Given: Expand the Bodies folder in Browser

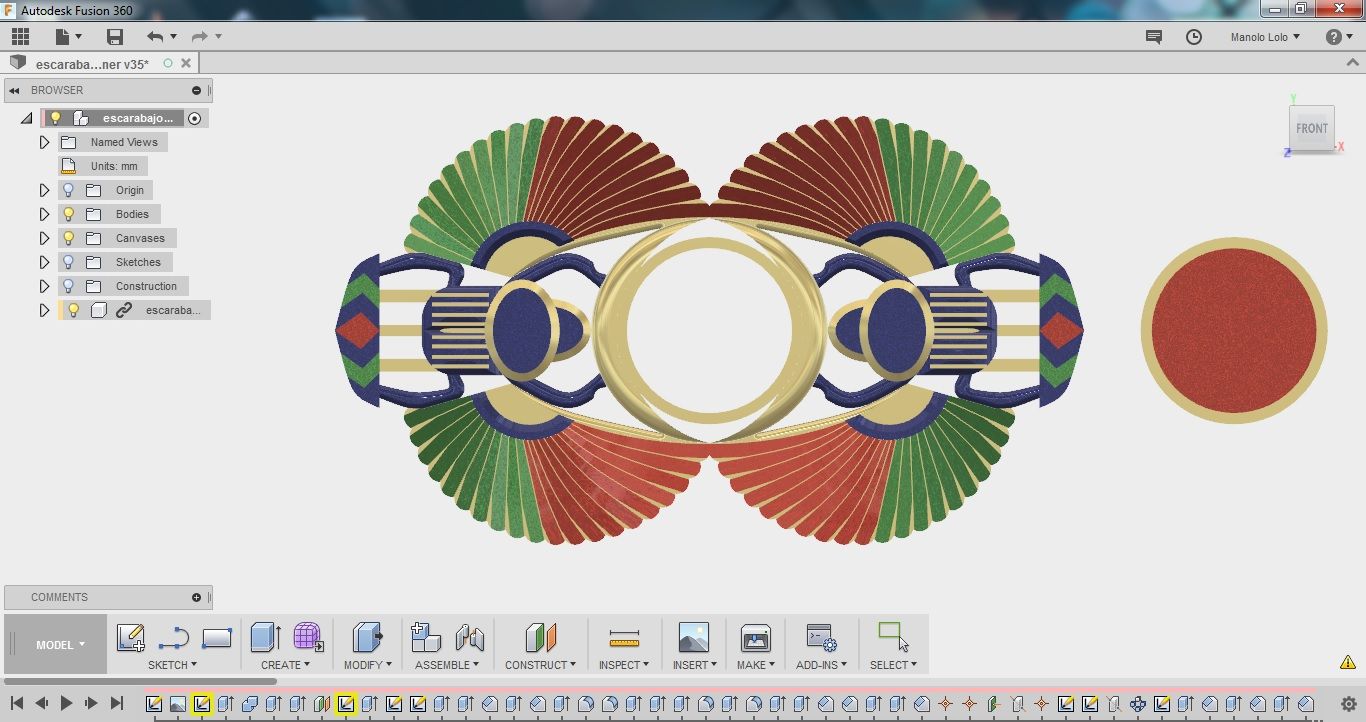Looking at the screenshot, I should 44,213.
